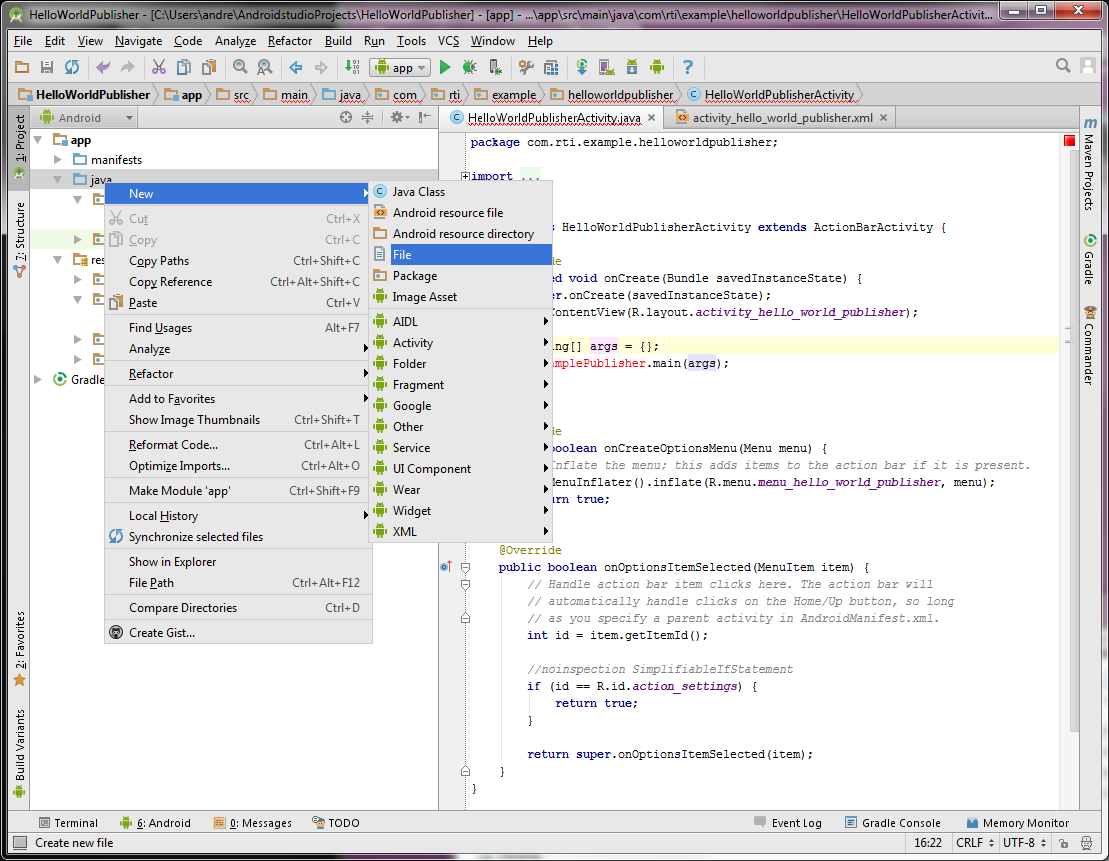
Task: Click the Sync Project with Gradle icon
Action: (x=582, y=67)
